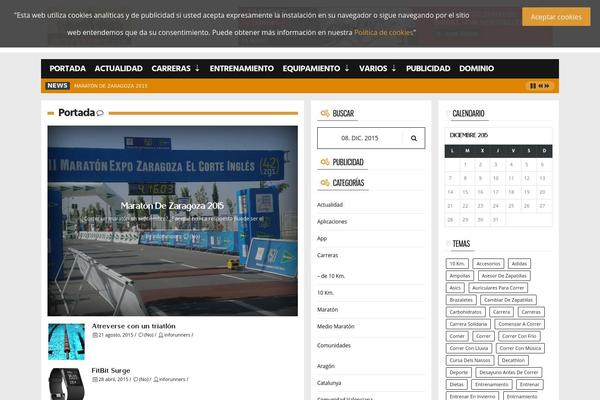Click the magnifying glass search icon

pyautogui.click(x=414, y=138)
